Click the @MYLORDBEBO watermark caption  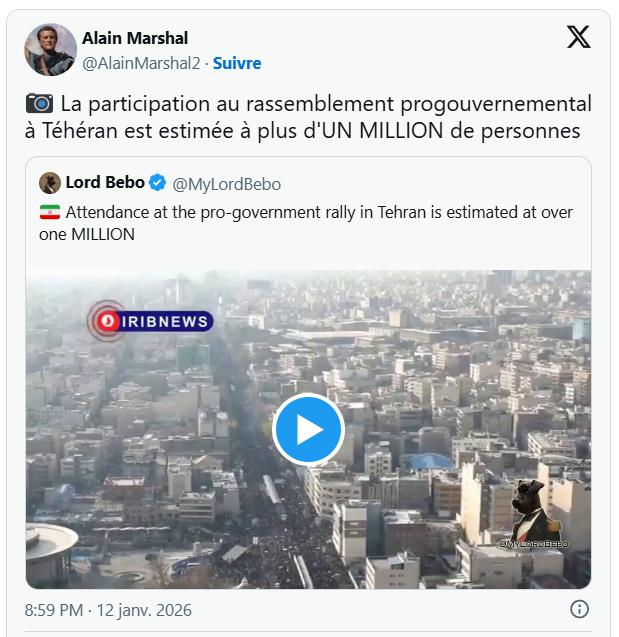[x=533, y=544]
